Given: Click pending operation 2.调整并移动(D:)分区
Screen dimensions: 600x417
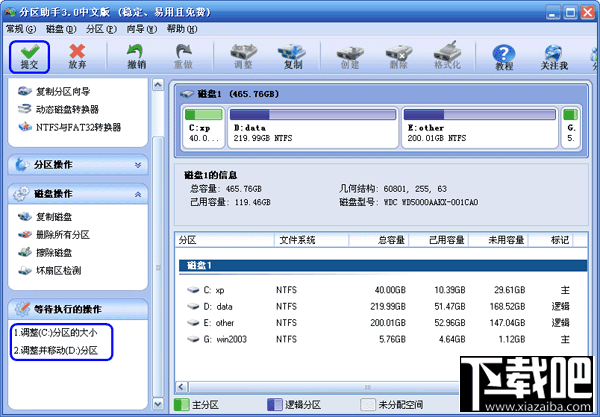Looking at the screenshot, I should (56, 350).
